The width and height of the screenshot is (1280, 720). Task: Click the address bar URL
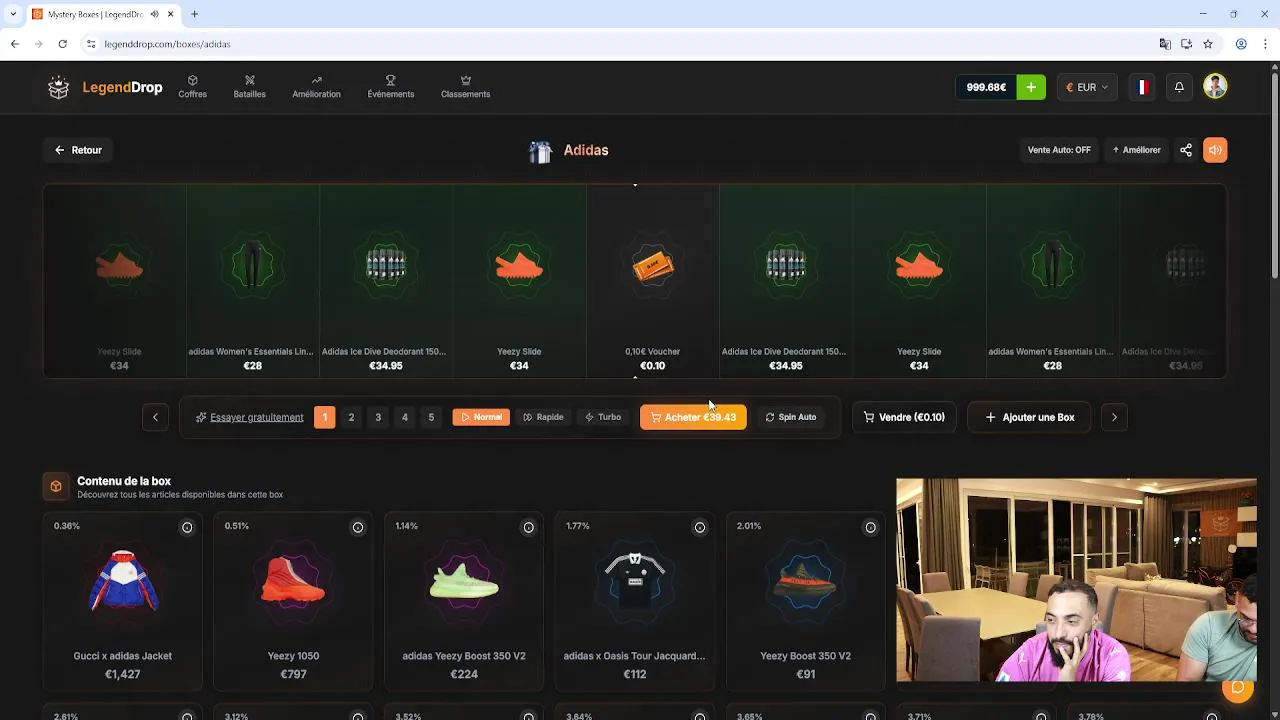tap(167, 44)
